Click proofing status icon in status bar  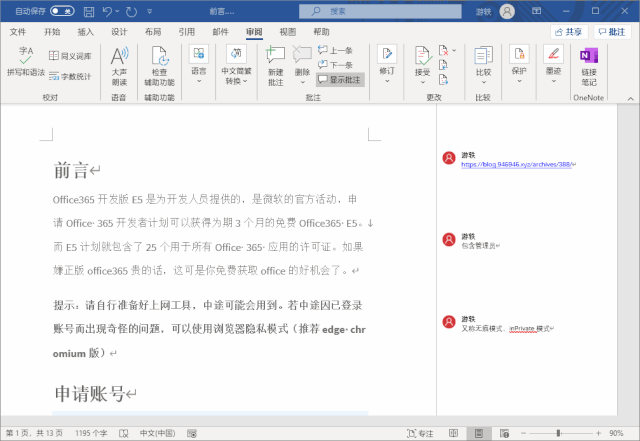(x=124, y=433)
